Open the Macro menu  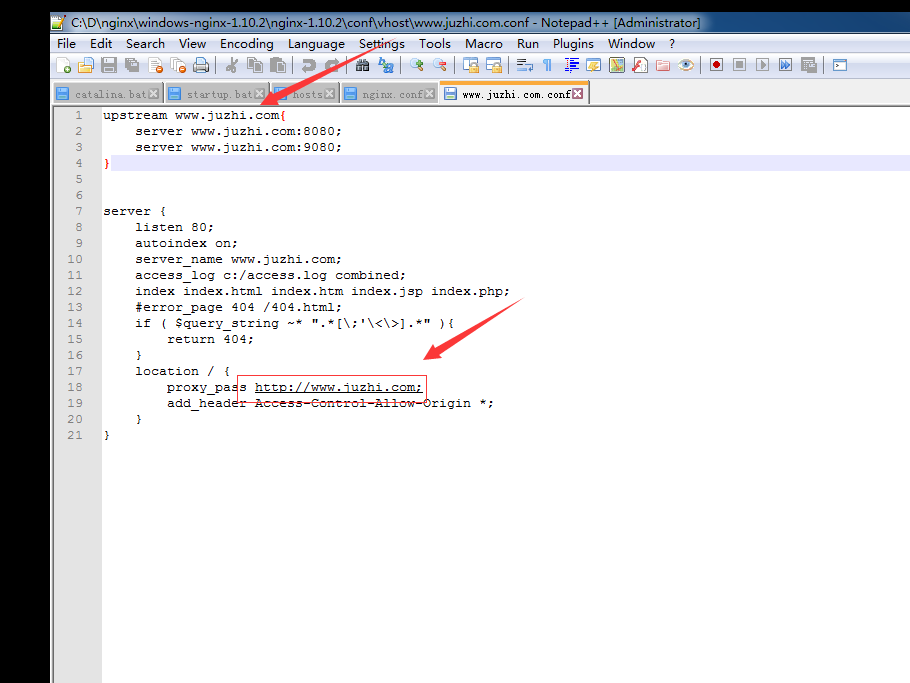click(x=483, y=44)
